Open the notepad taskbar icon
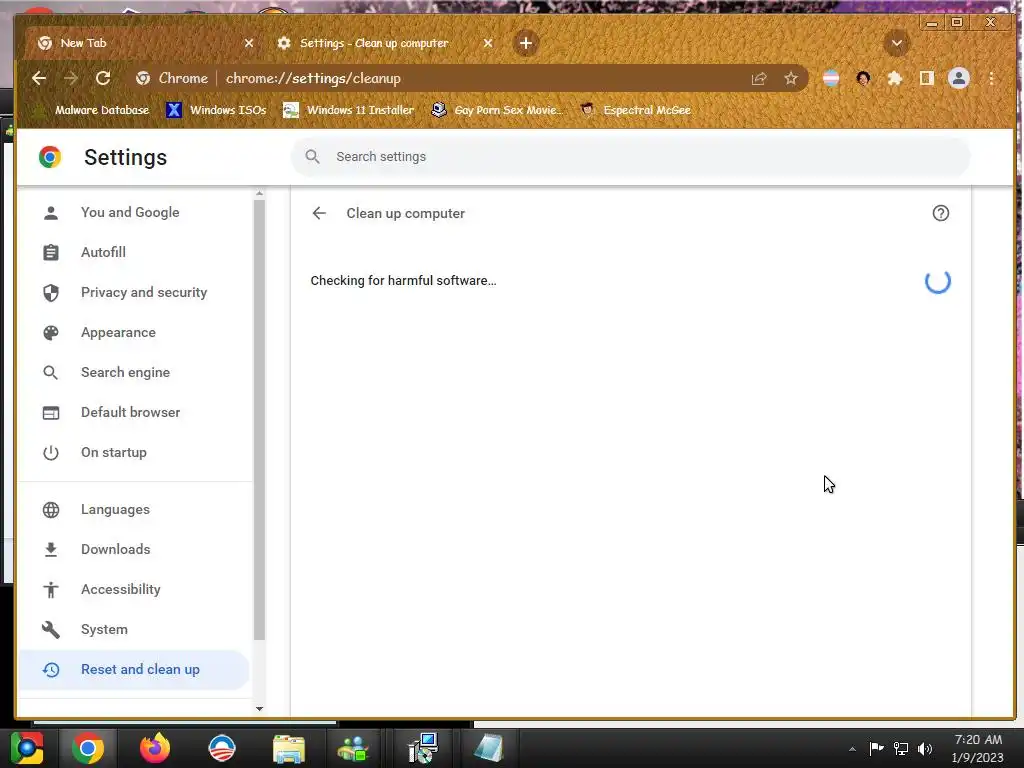The width and height of the screenshot is (1024, 768). (488, 748)
